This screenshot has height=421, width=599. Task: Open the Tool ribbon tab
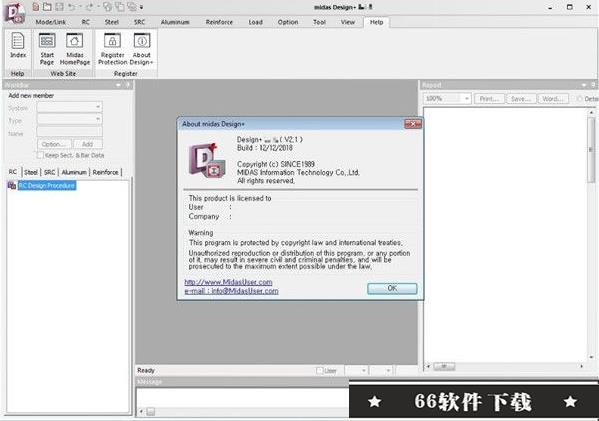pyautogui.click(x=319, y=22)
